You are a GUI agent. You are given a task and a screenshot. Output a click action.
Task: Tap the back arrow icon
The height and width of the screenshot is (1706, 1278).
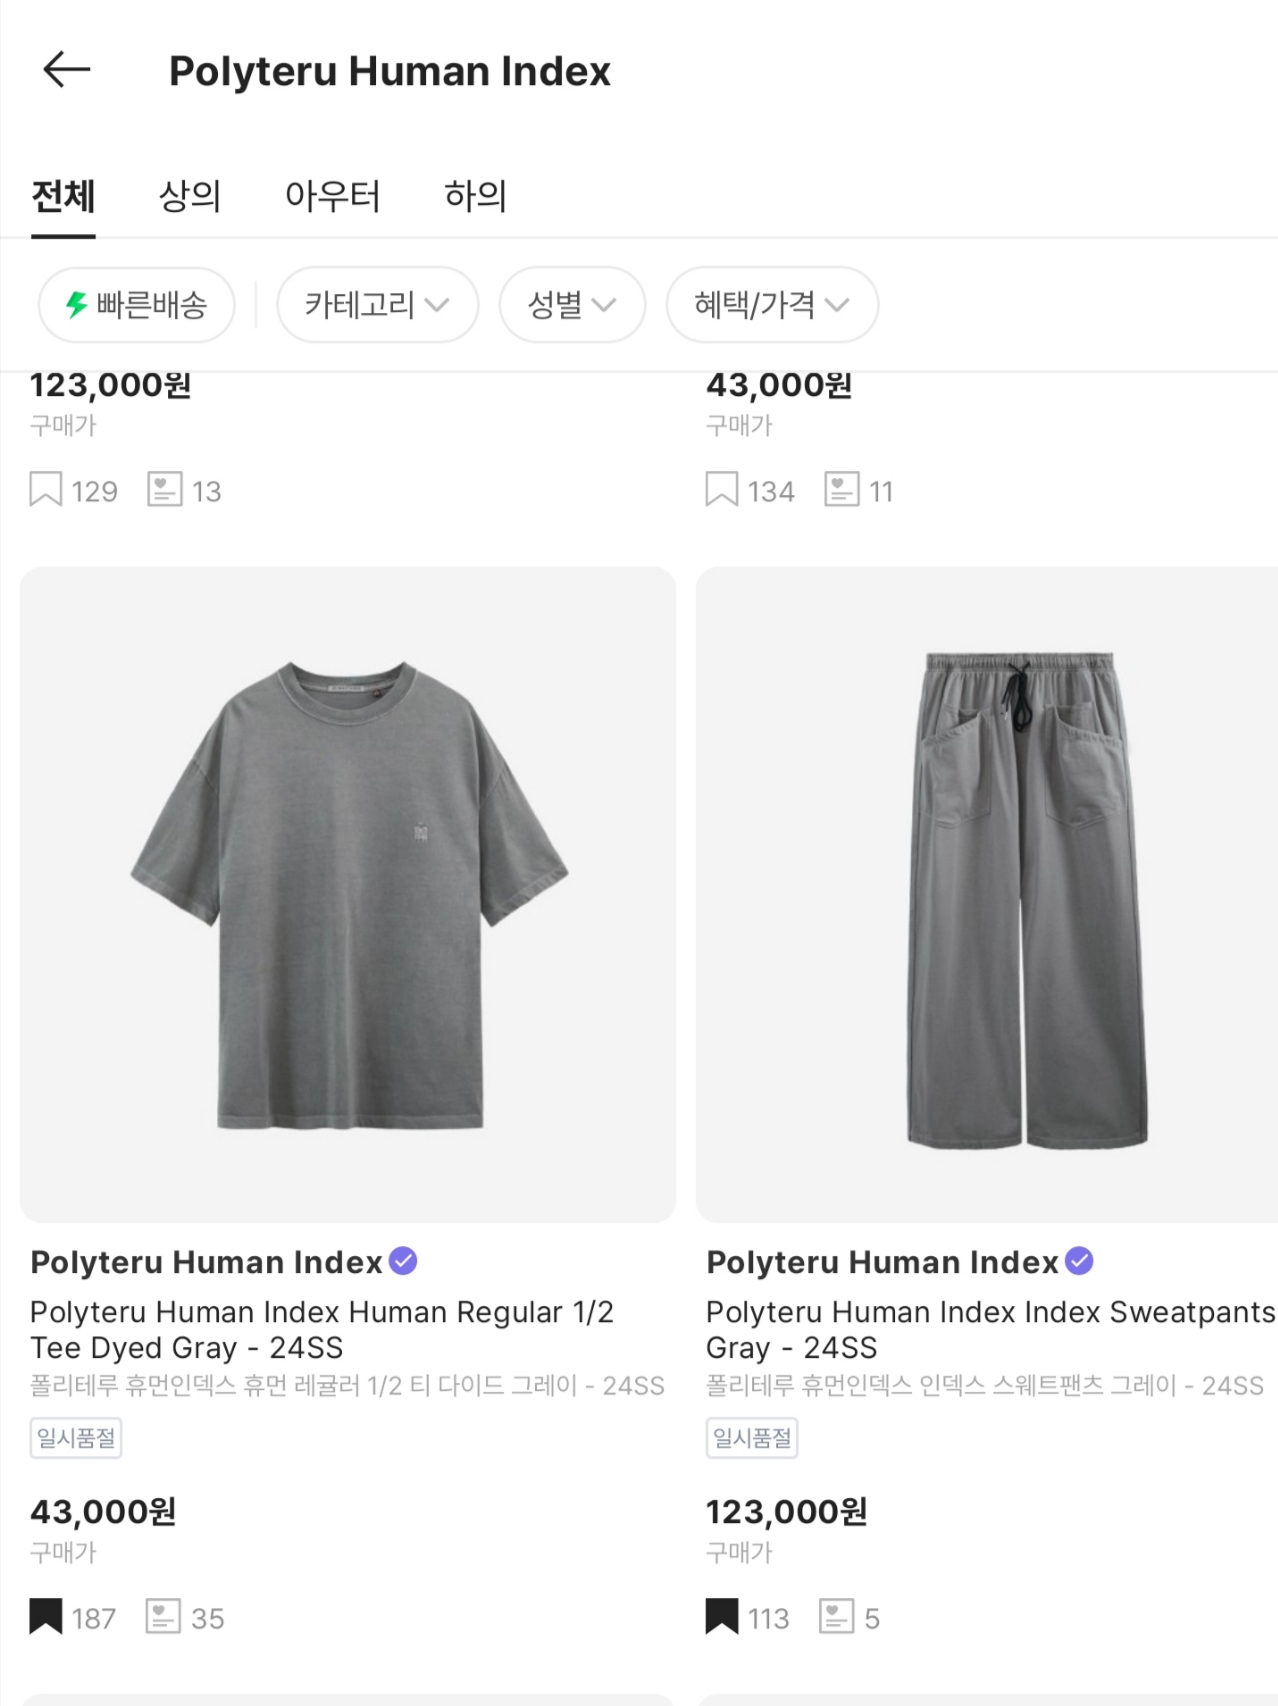coord(67,70)
